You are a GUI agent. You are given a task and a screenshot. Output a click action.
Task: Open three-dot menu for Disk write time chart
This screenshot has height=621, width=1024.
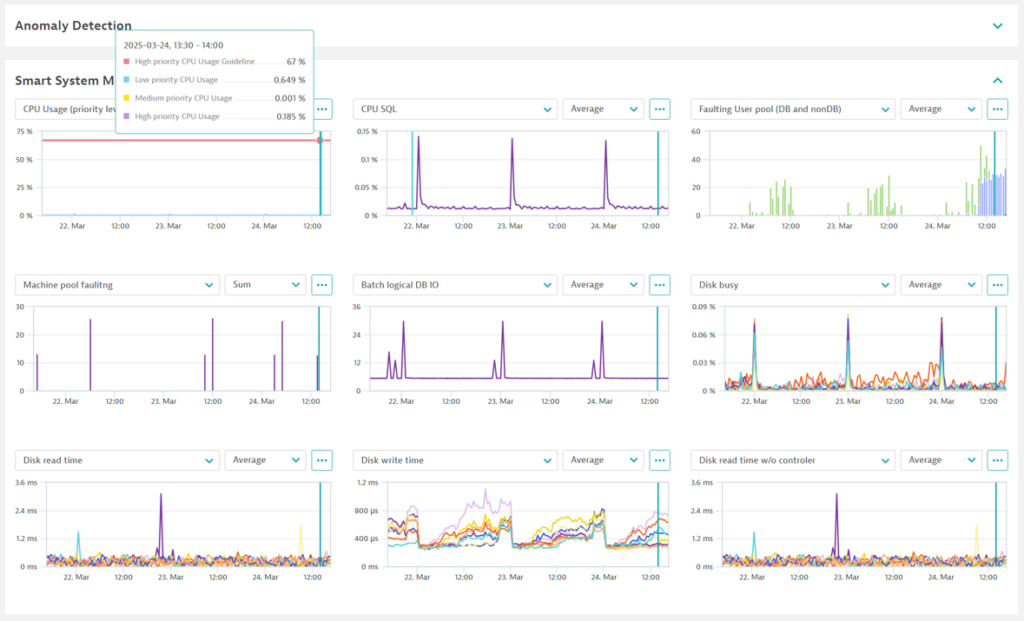tap(659, 460)
